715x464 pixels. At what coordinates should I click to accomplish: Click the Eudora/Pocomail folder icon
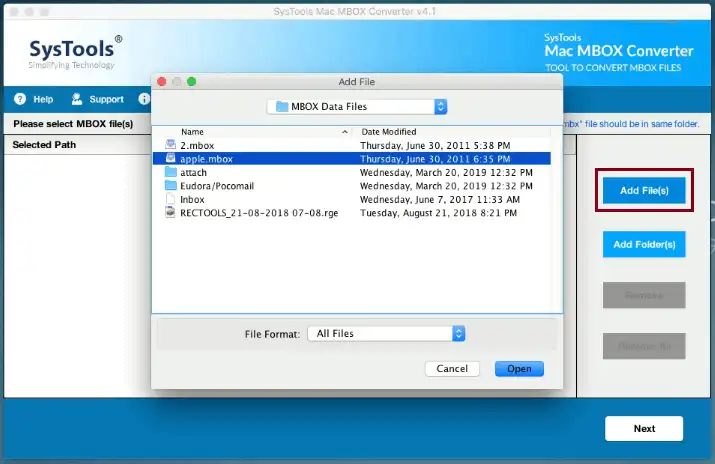click(x=171, y=186)
